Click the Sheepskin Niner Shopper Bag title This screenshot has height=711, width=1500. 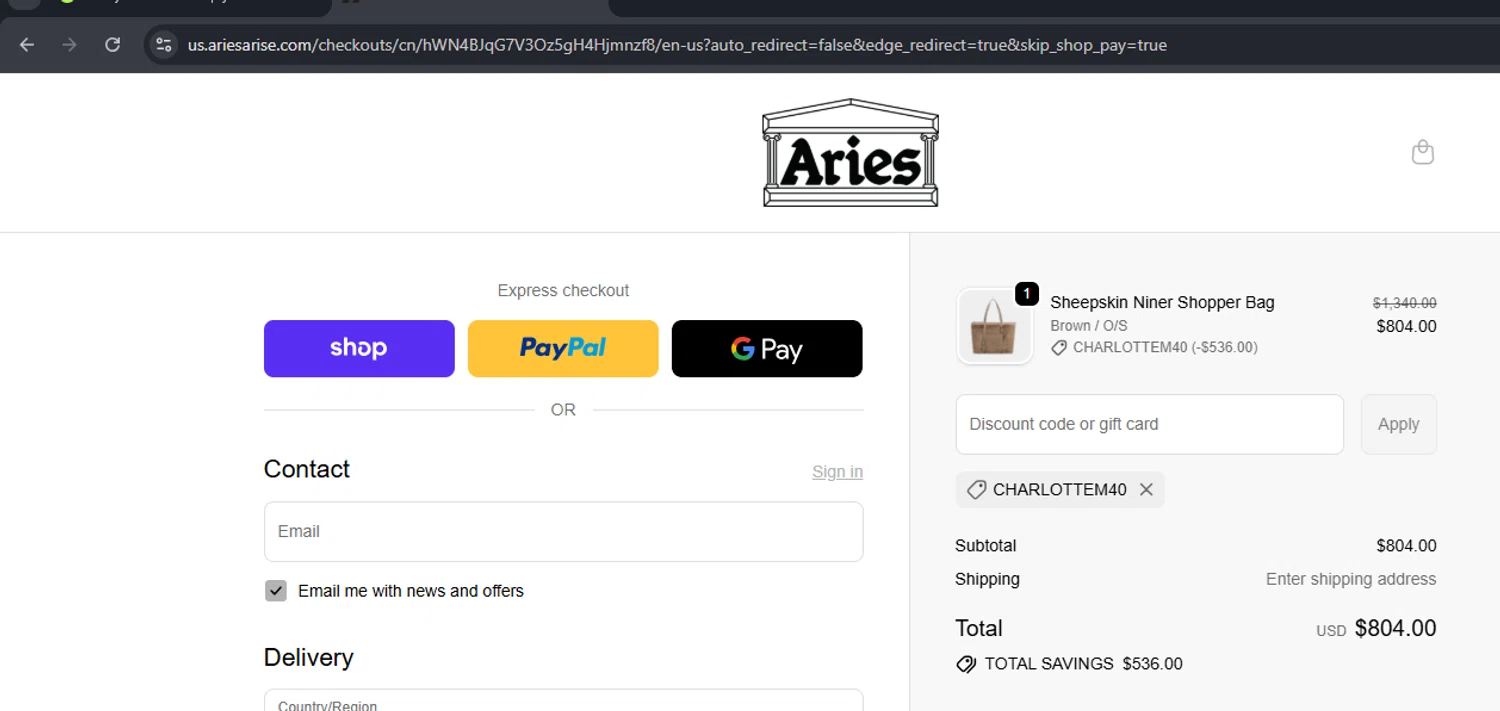coord(1162,302)
